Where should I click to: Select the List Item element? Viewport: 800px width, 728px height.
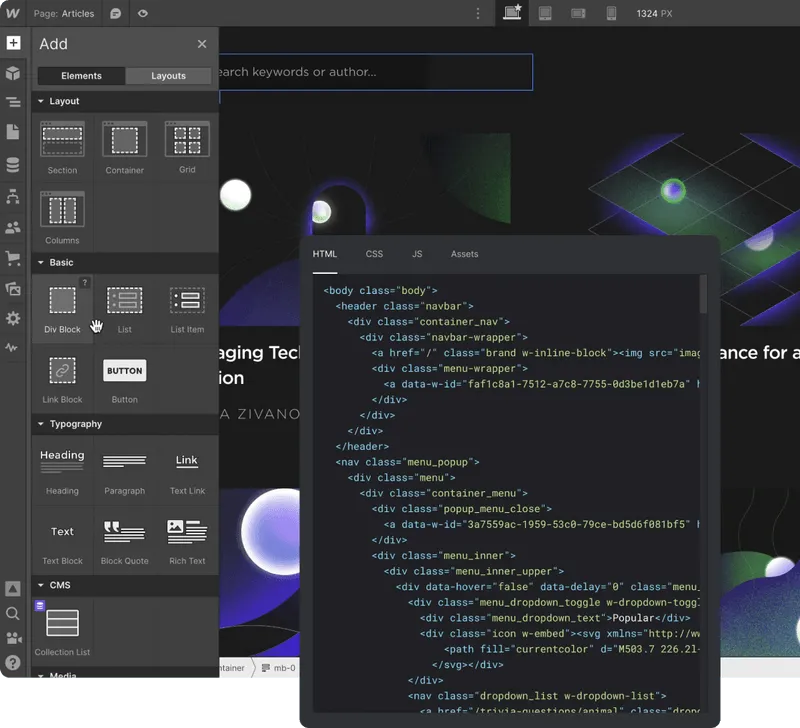coord(187,308)
